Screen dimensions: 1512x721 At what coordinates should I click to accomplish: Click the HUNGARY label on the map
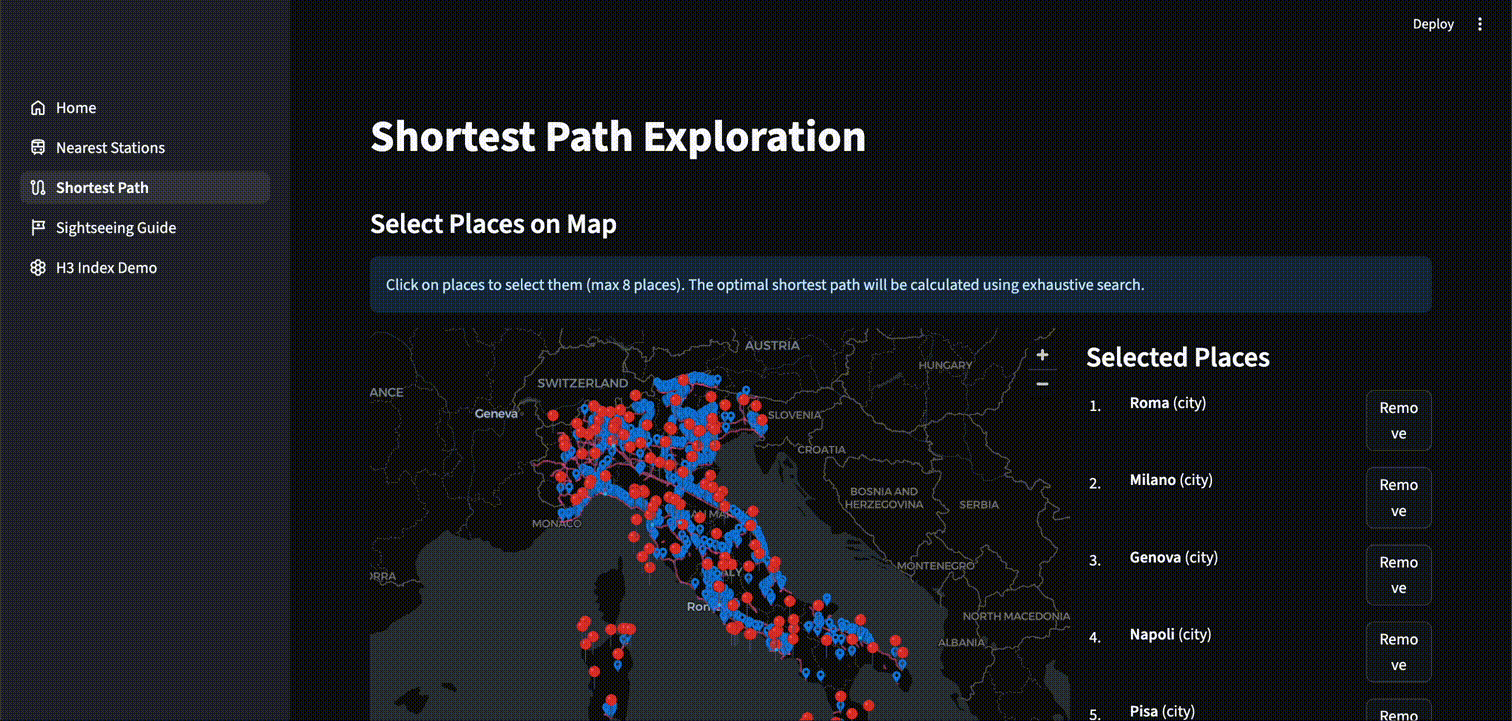945,365
